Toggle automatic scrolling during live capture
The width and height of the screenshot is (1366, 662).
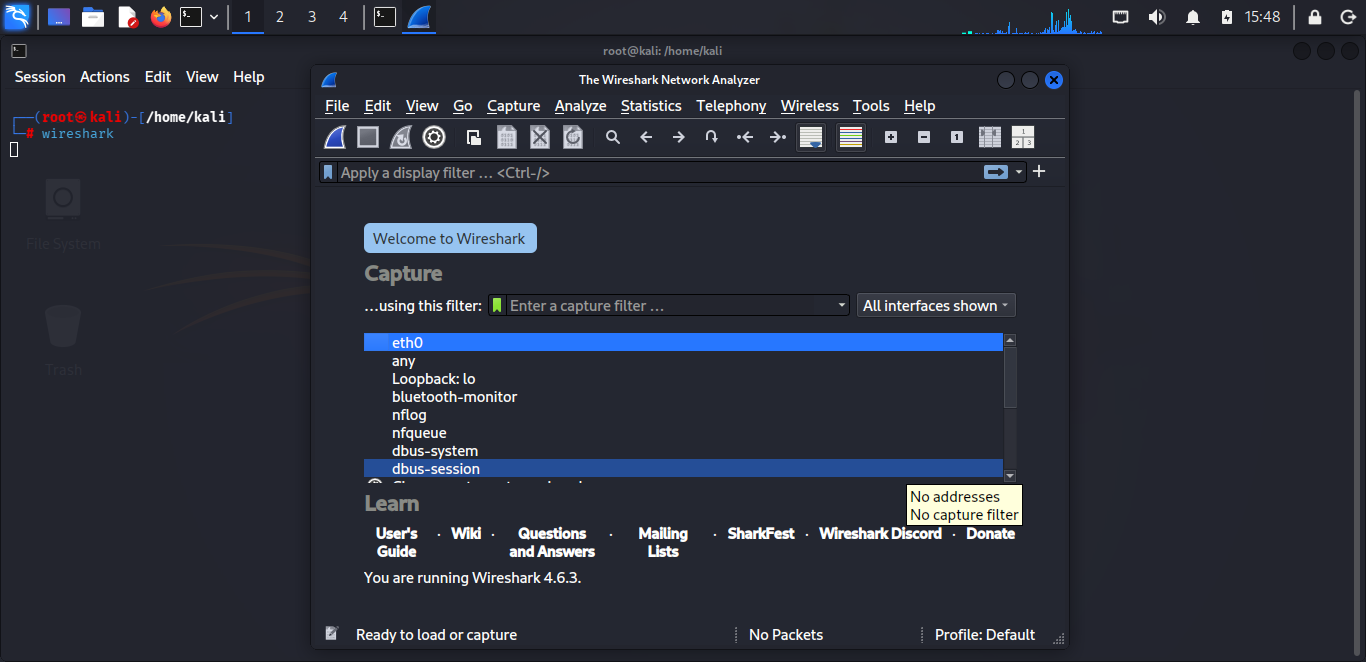[811, 137]
